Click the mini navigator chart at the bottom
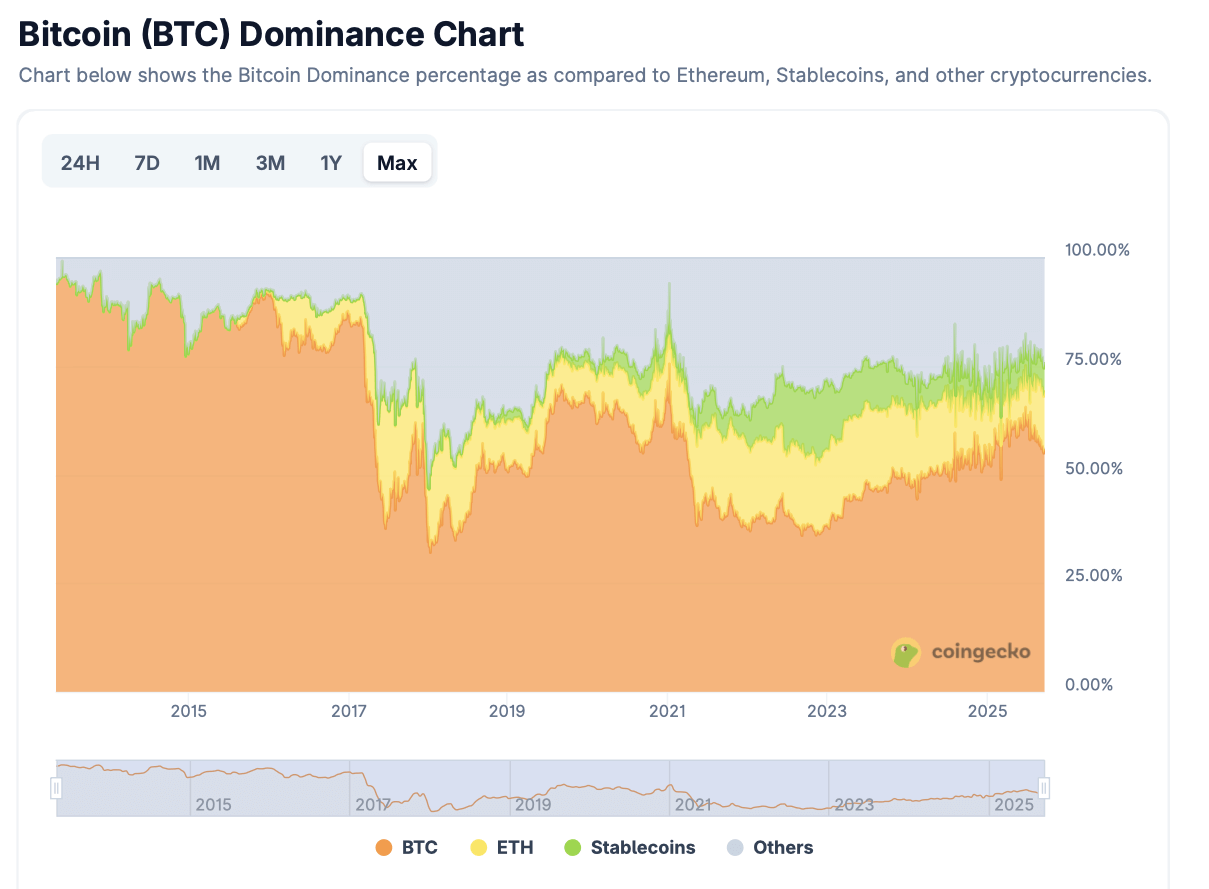 tap(550, 787)
